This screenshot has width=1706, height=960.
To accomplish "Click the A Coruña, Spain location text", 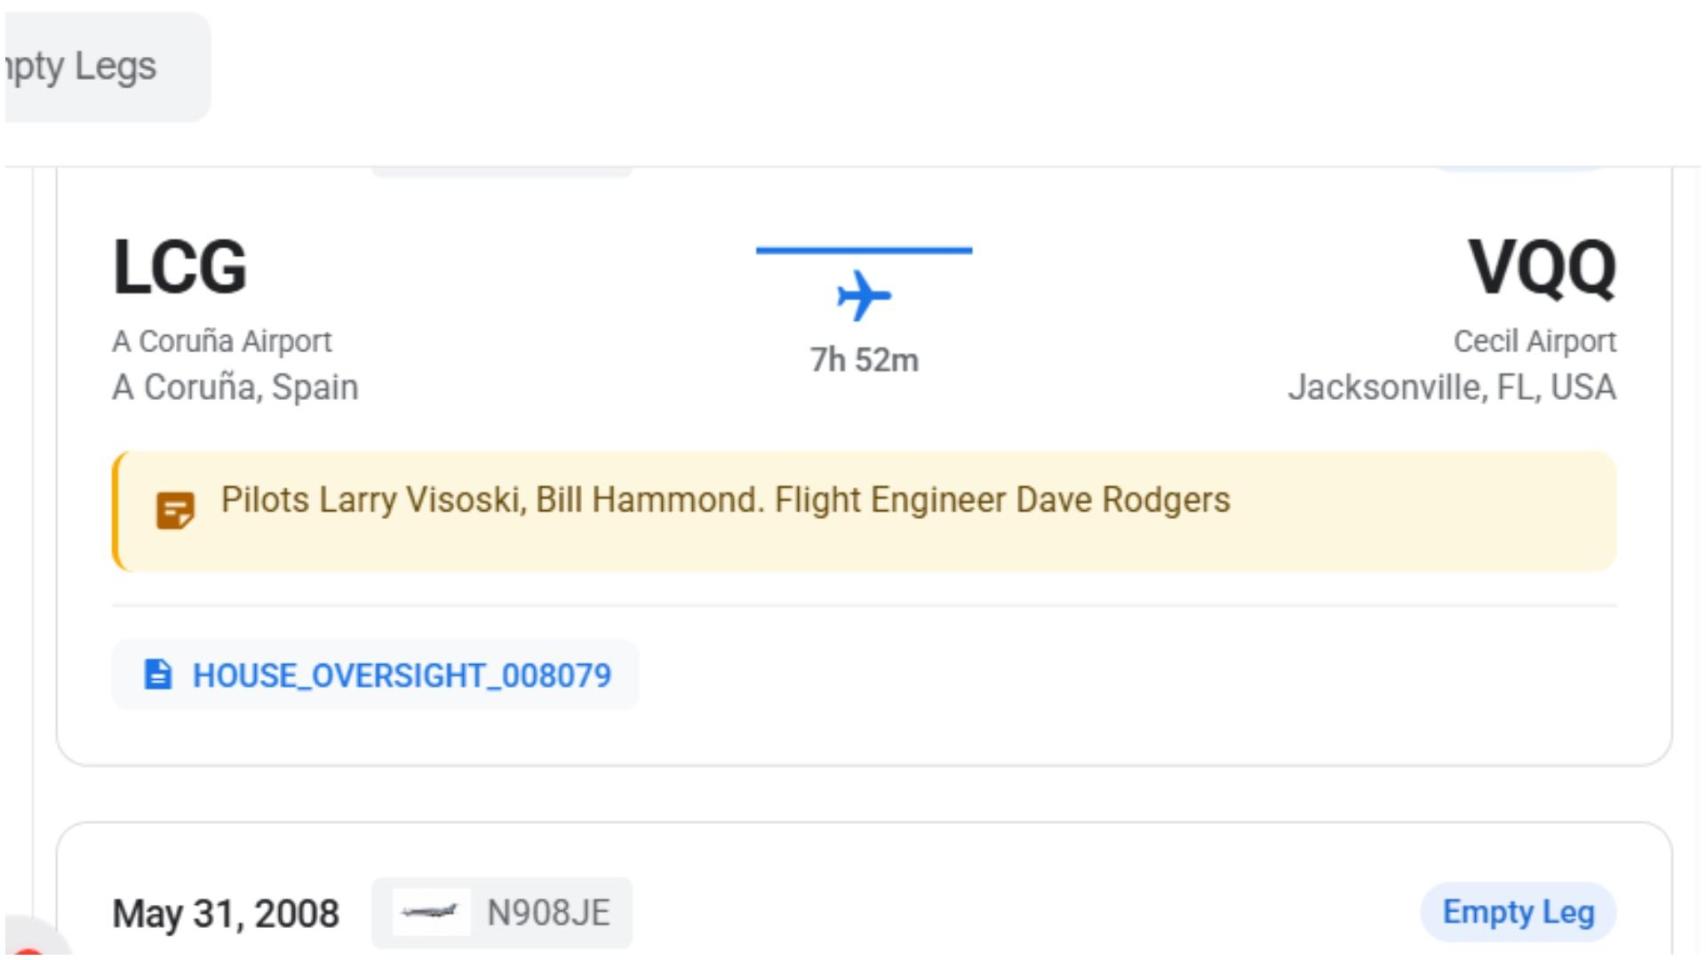I will pyautogui.click(x=235, y=387).
